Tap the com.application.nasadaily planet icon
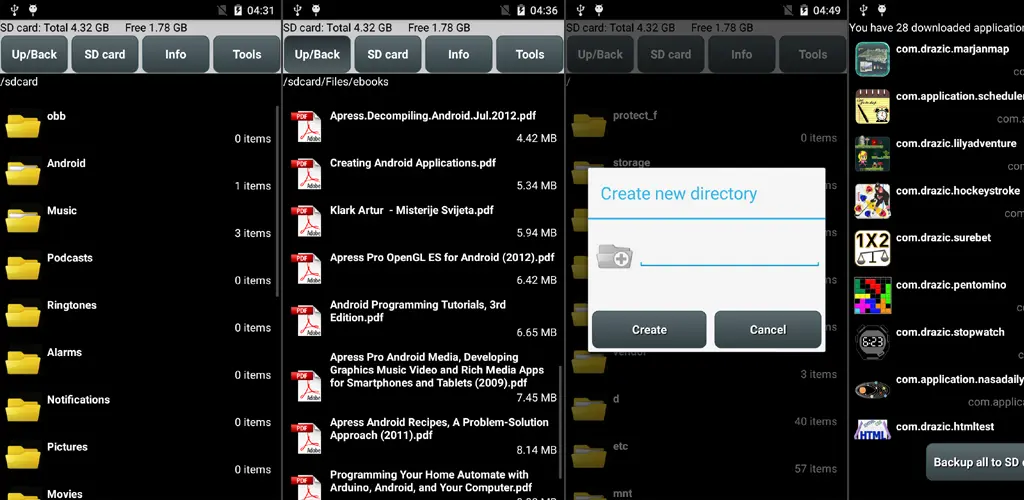Viewport: 1024px width, 500px height. coord(872,390)
